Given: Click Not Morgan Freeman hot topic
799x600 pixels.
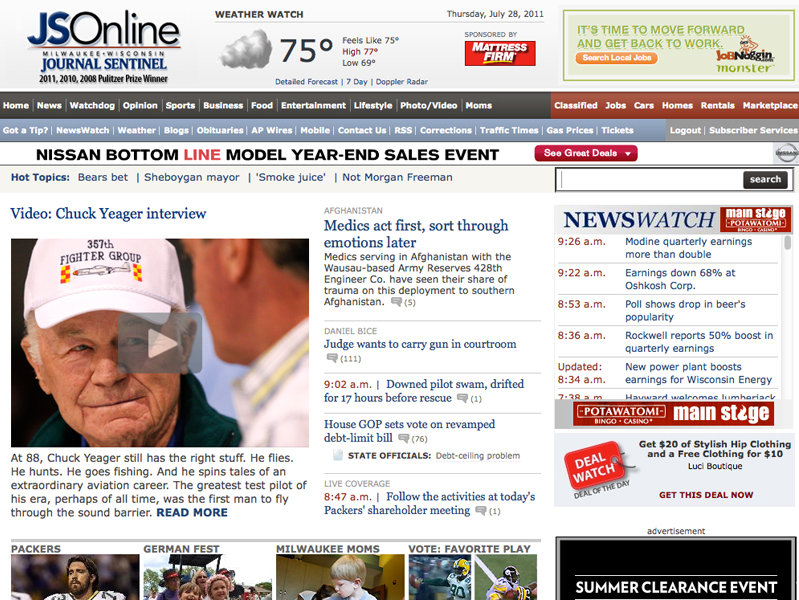Looking at the screenshot, I should (397, 177).
